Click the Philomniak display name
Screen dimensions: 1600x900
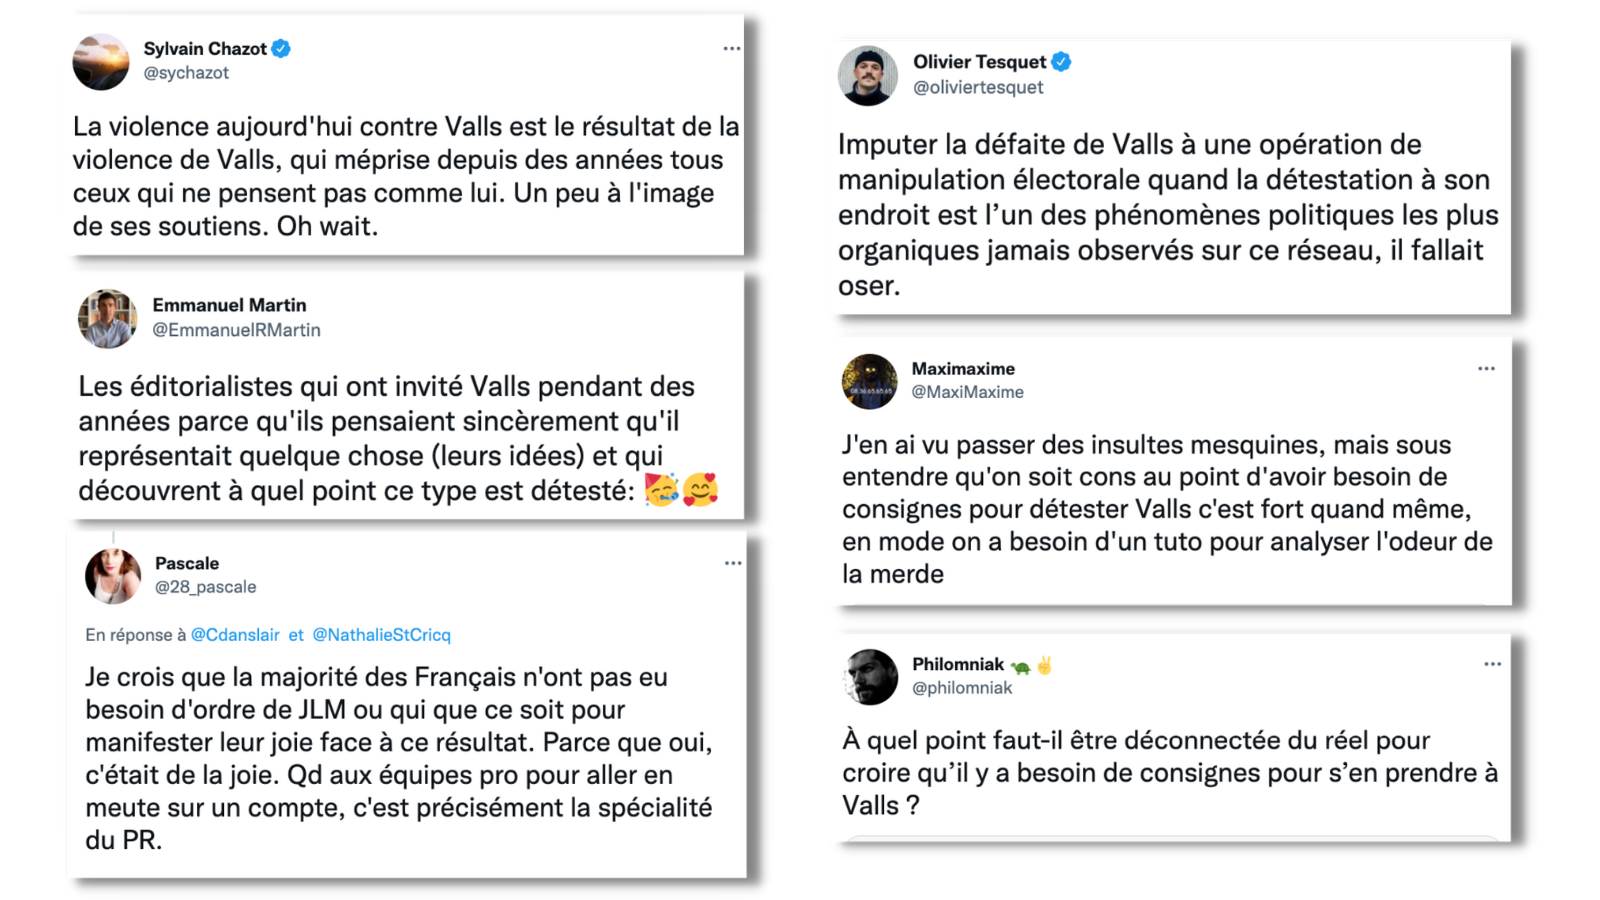click(958, 664)
